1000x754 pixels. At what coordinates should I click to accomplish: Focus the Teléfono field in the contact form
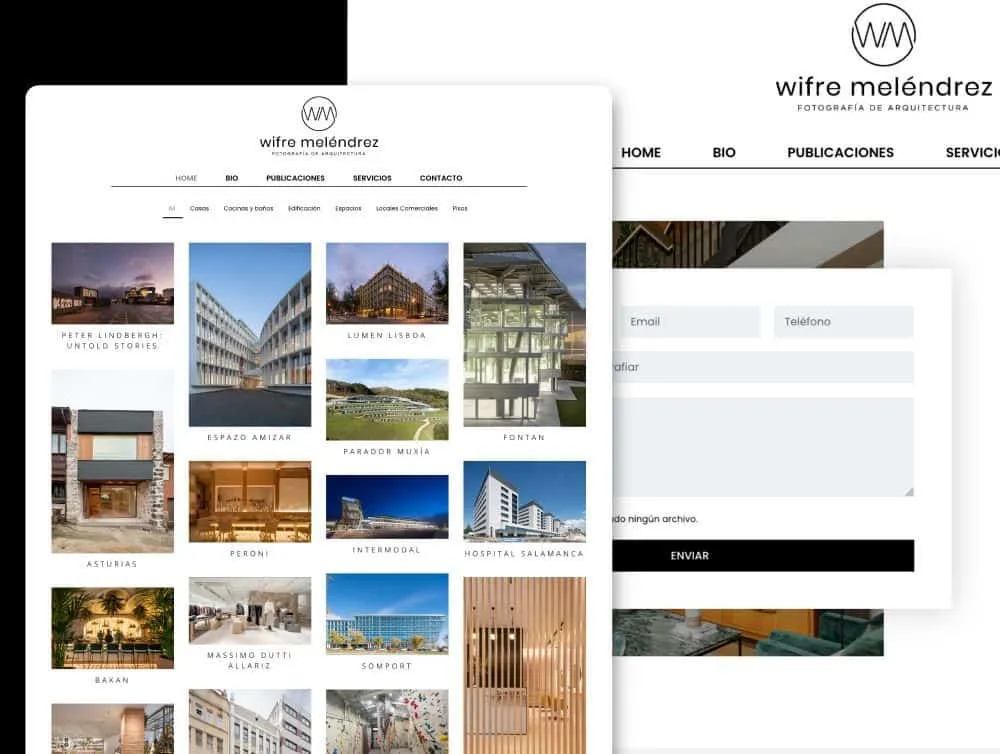tap(844, 322)
